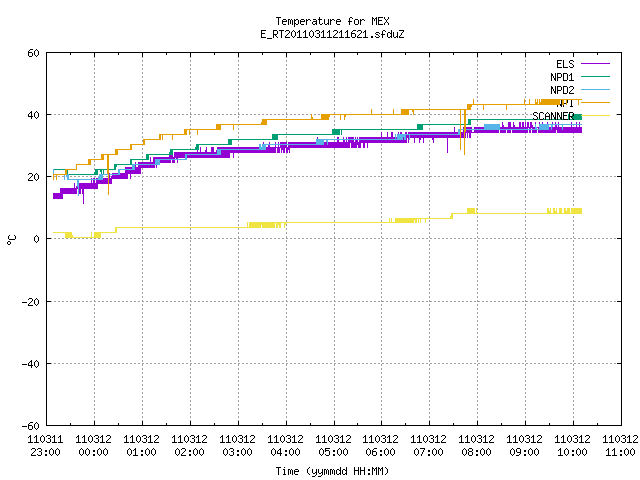
Task: Click the 10:00 time tick label
Action: point(572,453)
